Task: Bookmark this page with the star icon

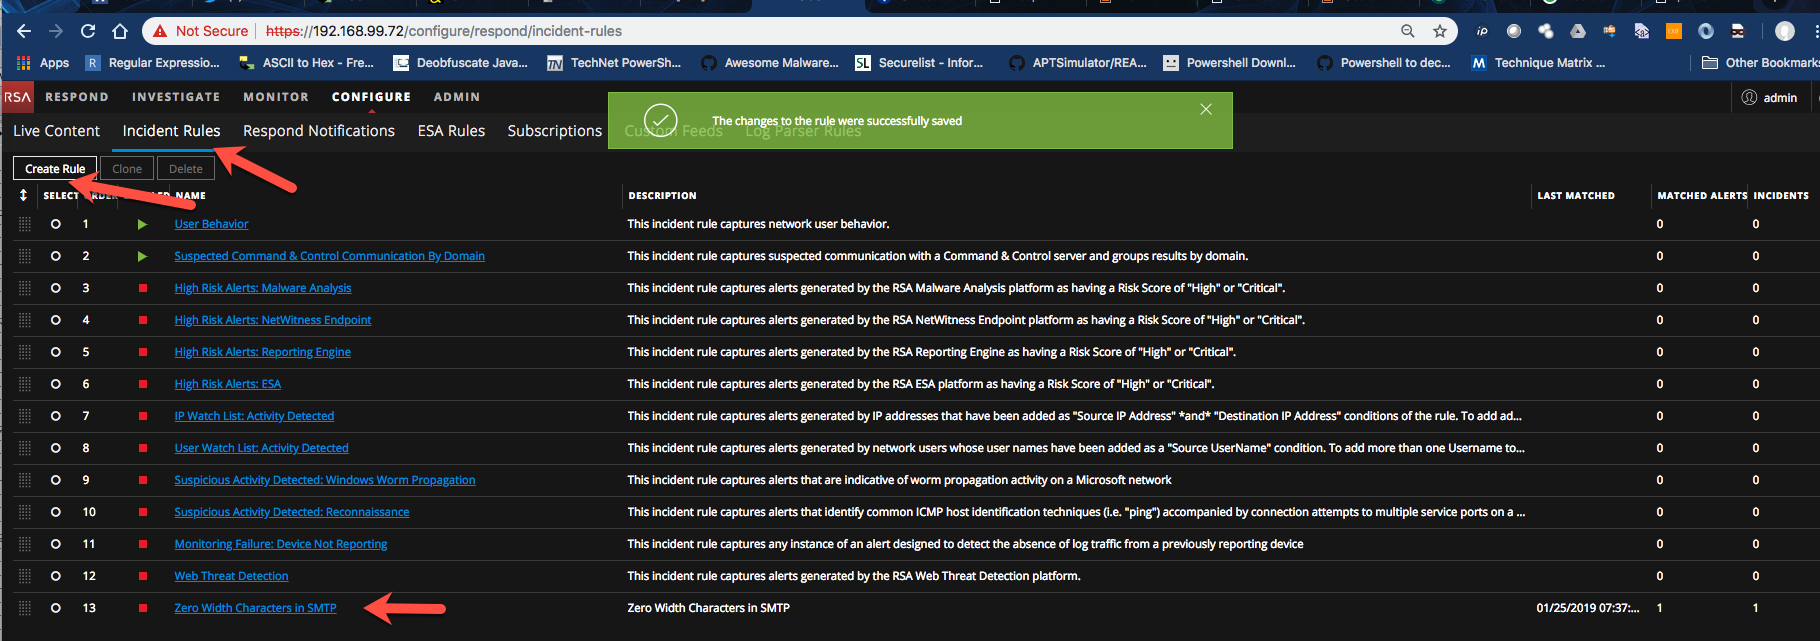Action: [x=1440, y=31]
